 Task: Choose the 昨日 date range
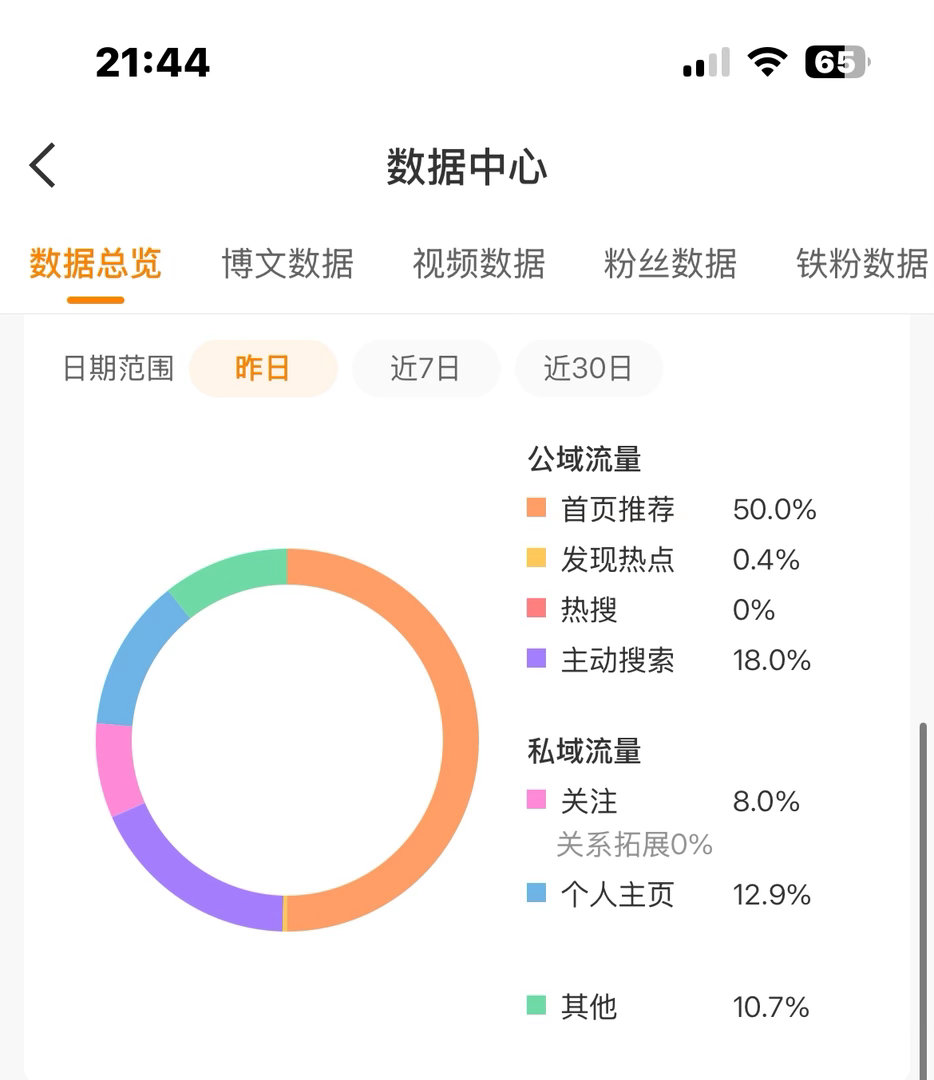[263, 368]
